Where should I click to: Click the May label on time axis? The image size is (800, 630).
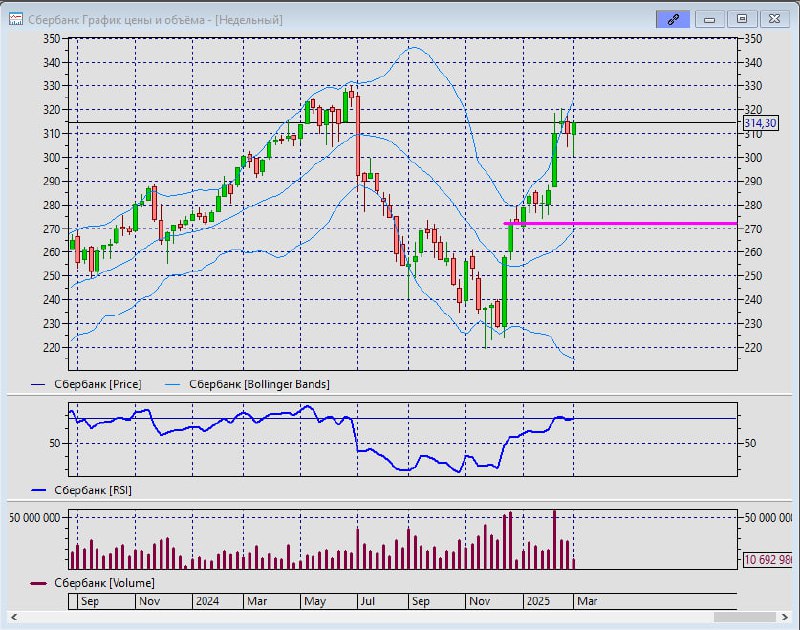(315, 601)
